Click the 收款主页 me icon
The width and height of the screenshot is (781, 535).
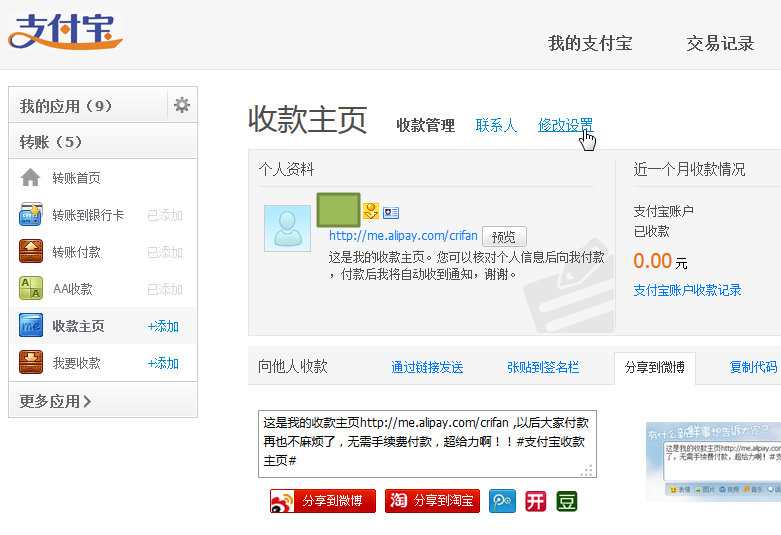point(30,325)
